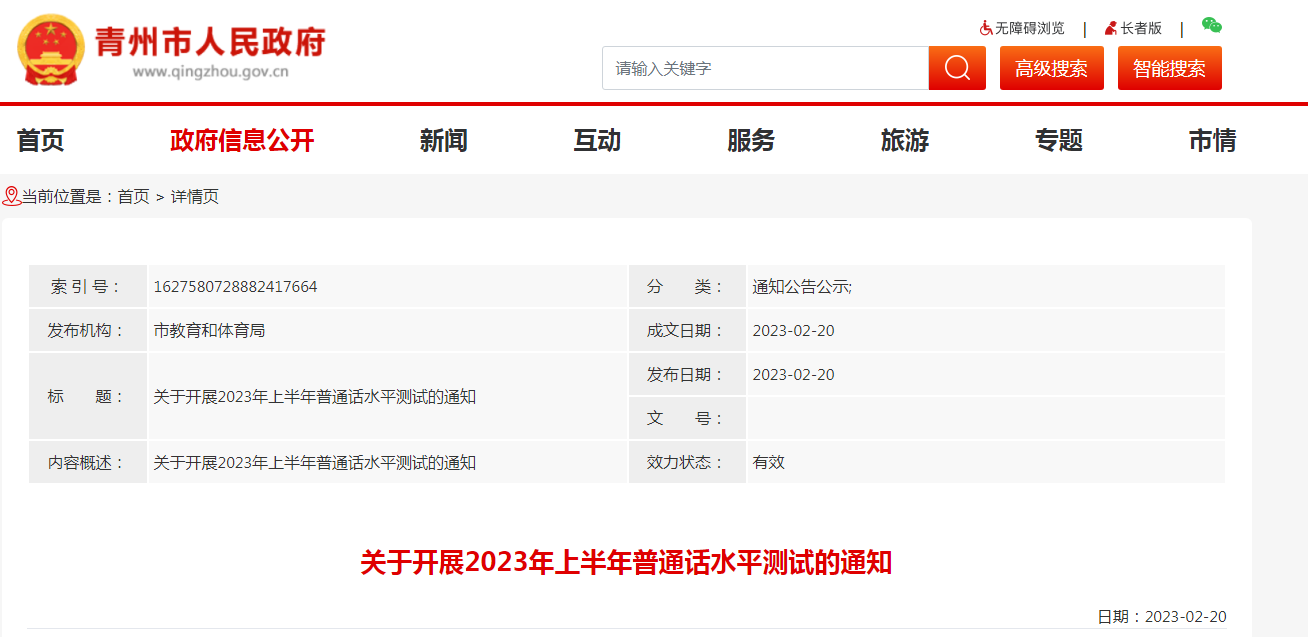Open the 互动 navigation item
The image size is (1308, 637).
coord(597,141)
